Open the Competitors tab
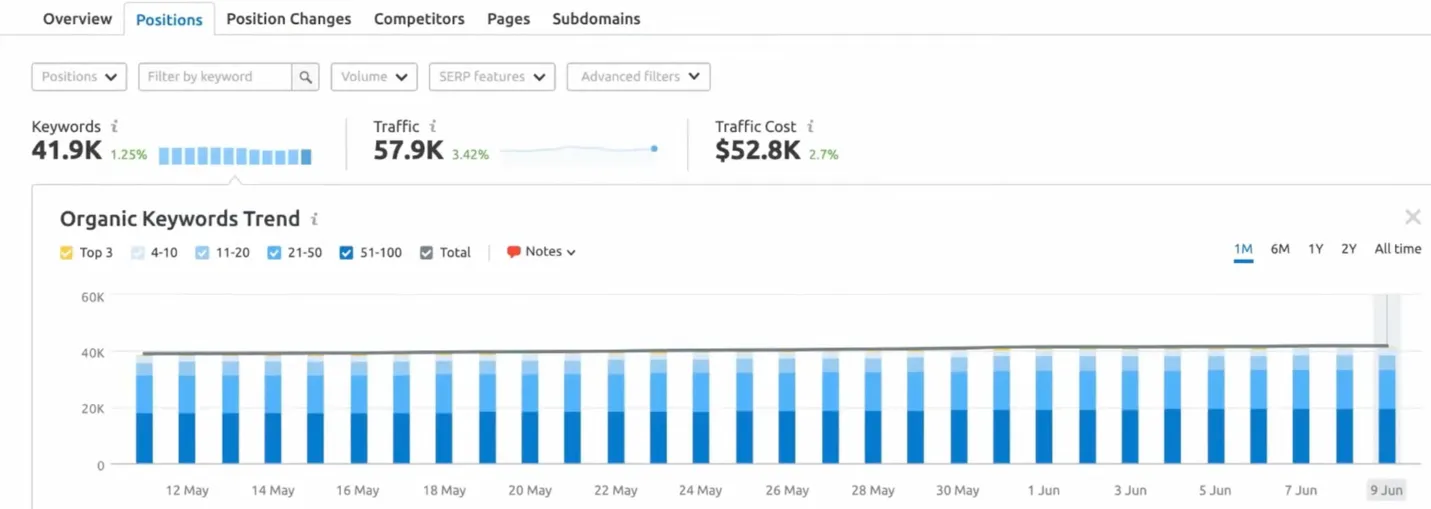1431x509 pixels. pos(419,19)
